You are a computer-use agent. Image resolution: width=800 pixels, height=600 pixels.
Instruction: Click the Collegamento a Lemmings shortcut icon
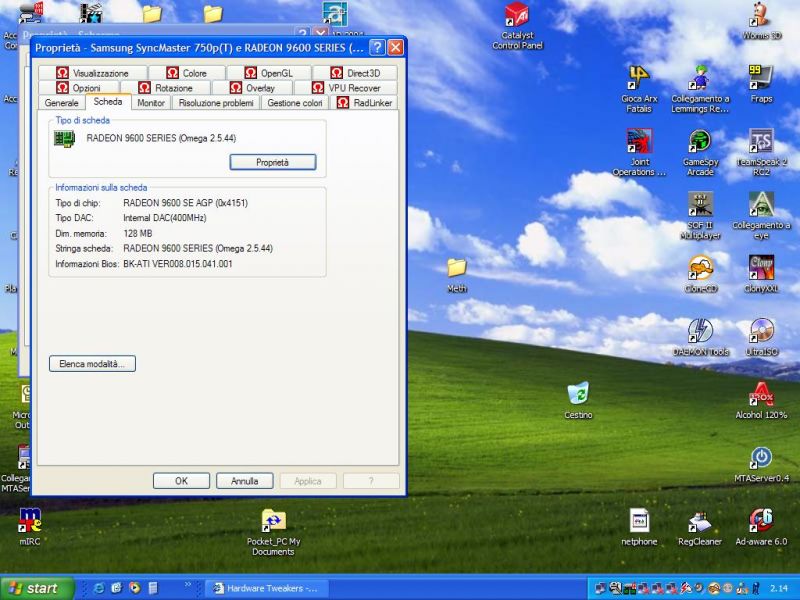[700, 89]
